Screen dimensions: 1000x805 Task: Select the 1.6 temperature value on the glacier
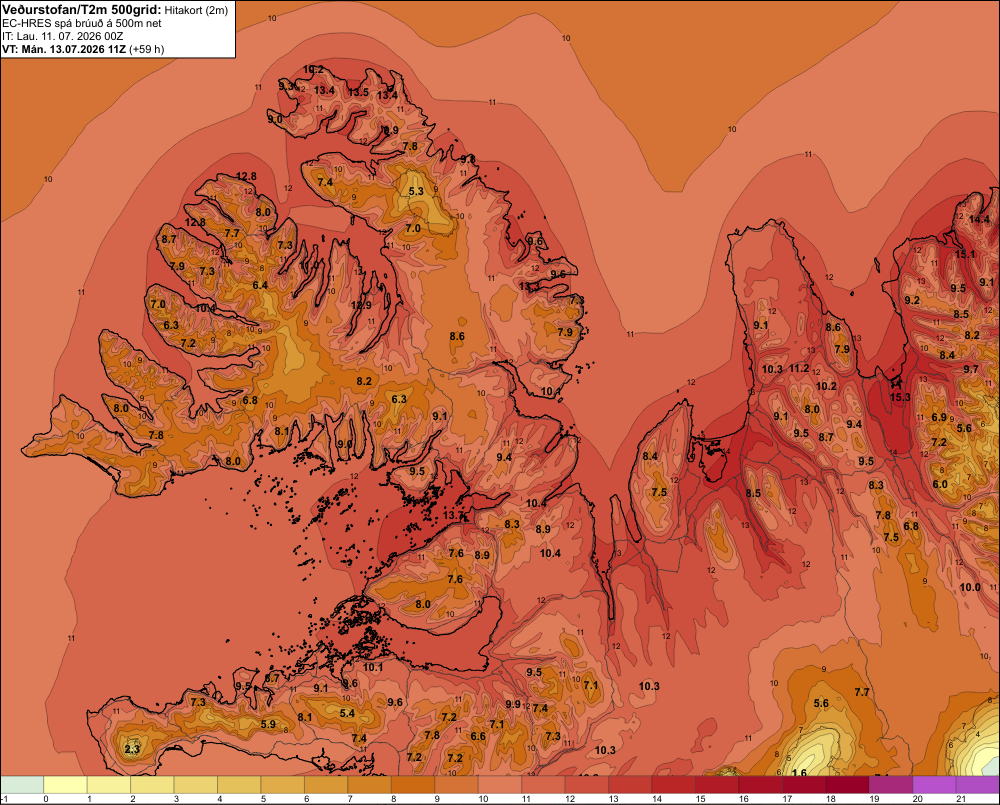coord(799,773)
